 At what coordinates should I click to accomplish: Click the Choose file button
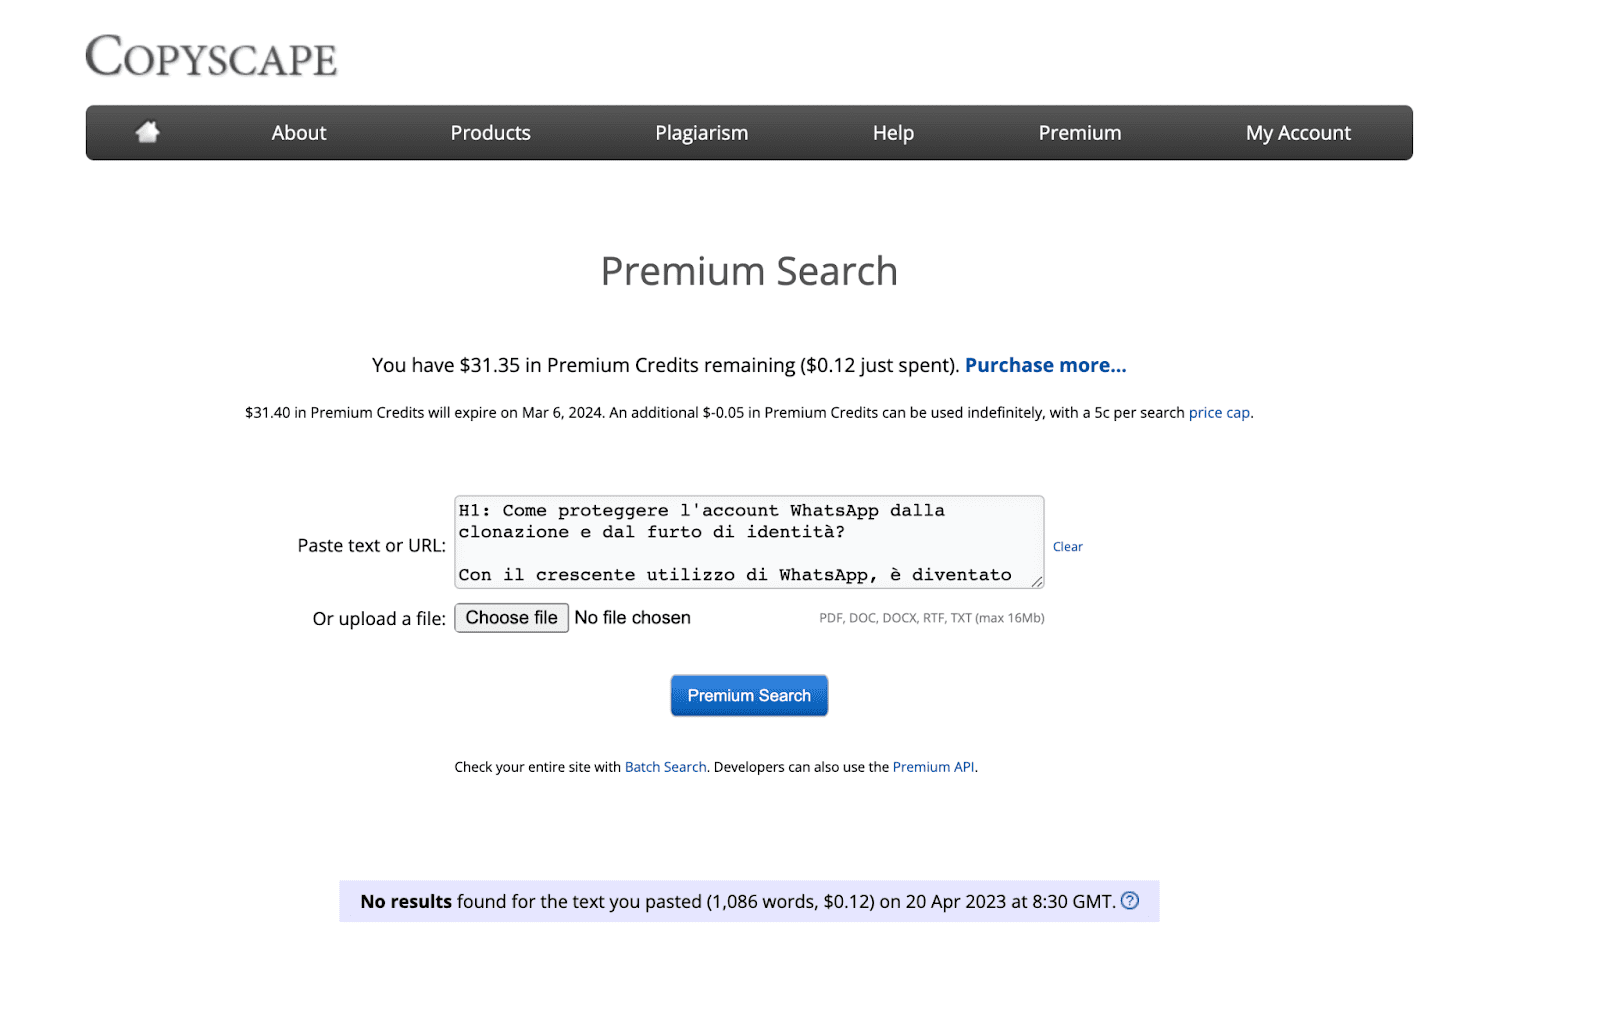click(x=512, y=618)
